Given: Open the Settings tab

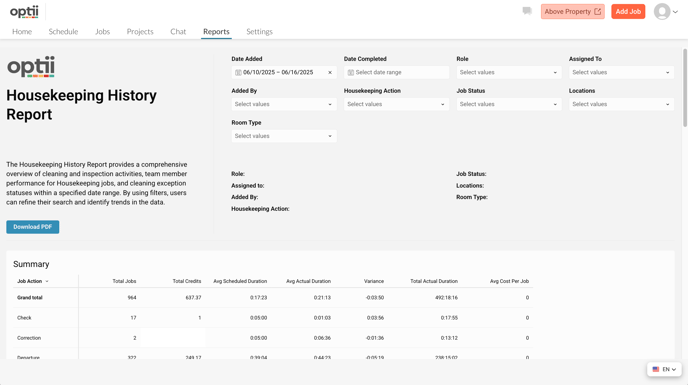Looking at the screenshot, I should (x=259, y=32).
